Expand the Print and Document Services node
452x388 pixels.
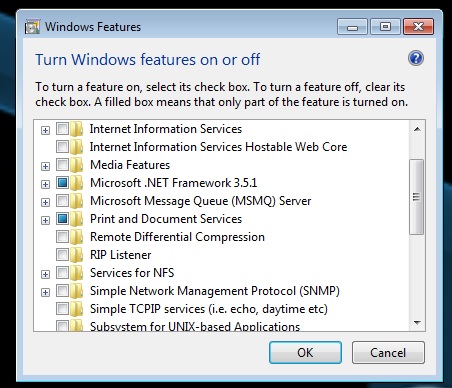coord(45,220)
